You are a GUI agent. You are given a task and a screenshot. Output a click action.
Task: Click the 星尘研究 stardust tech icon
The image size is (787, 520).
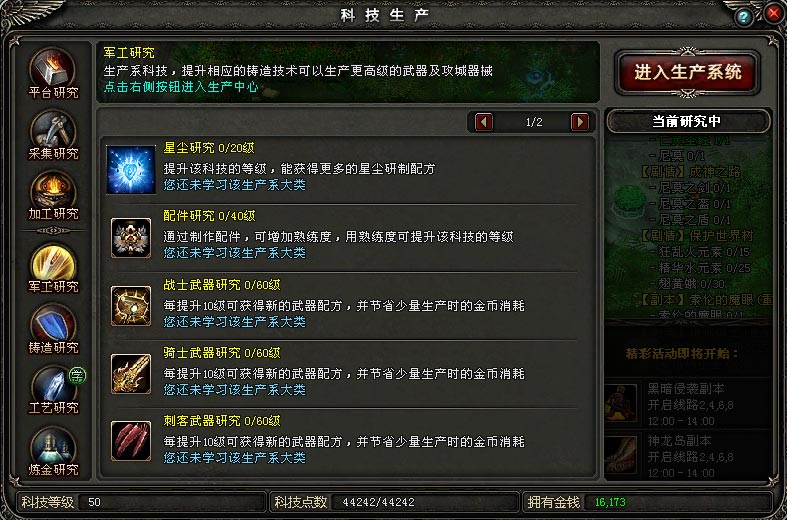[x=130, y=170]
